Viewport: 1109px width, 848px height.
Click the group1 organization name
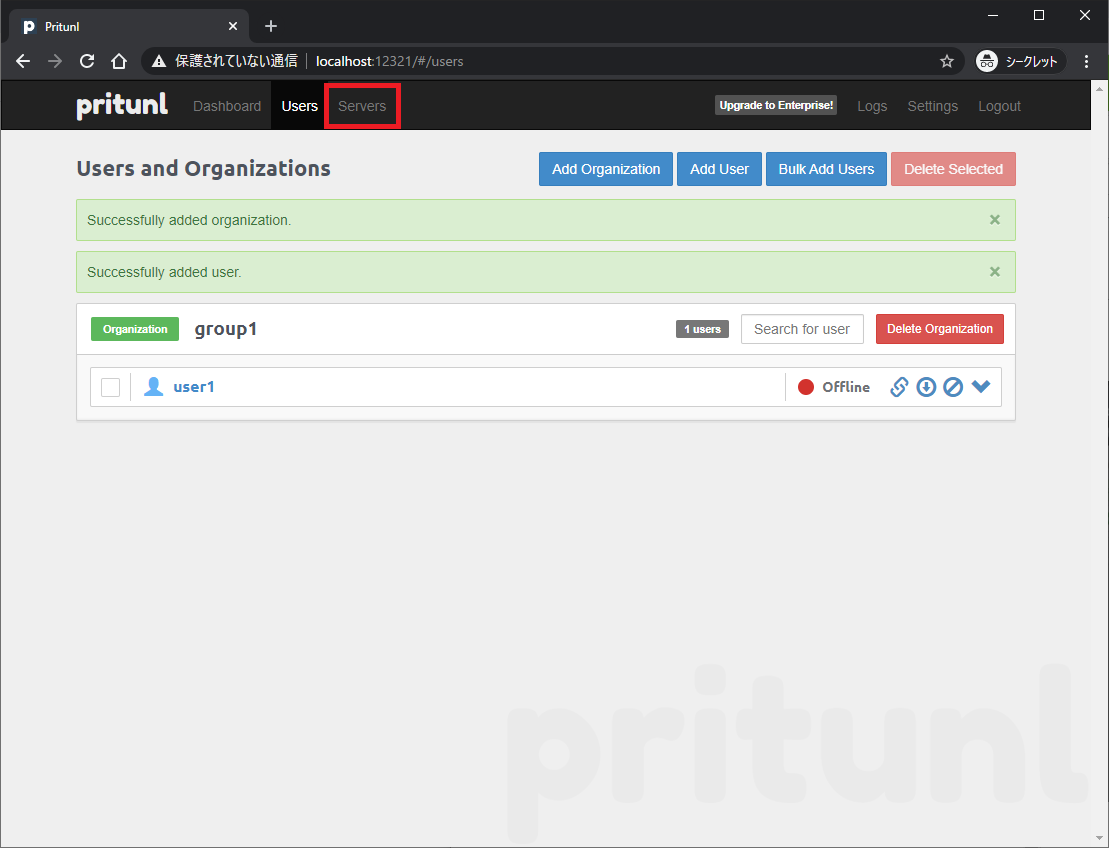226,330
